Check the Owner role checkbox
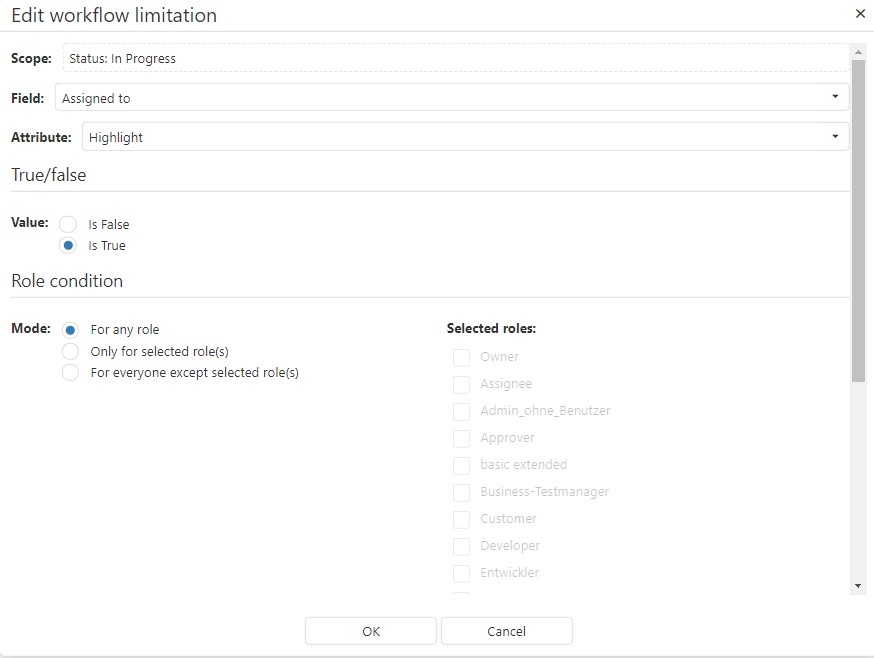This screenshot has width=874, height=658. tap(461, 357)
